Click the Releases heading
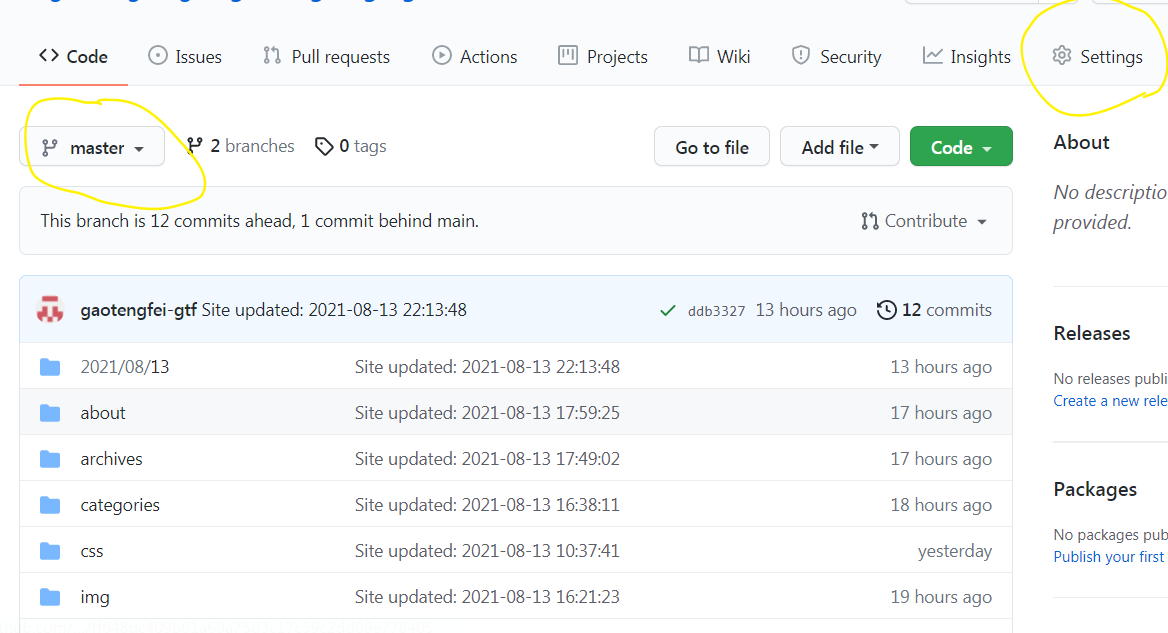This screenshot has height=633, width=1168. click(1091, 334)
